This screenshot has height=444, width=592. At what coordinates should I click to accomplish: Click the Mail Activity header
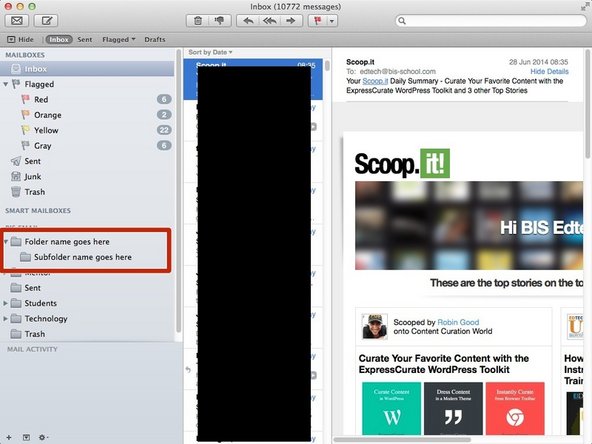pos(32,349)
